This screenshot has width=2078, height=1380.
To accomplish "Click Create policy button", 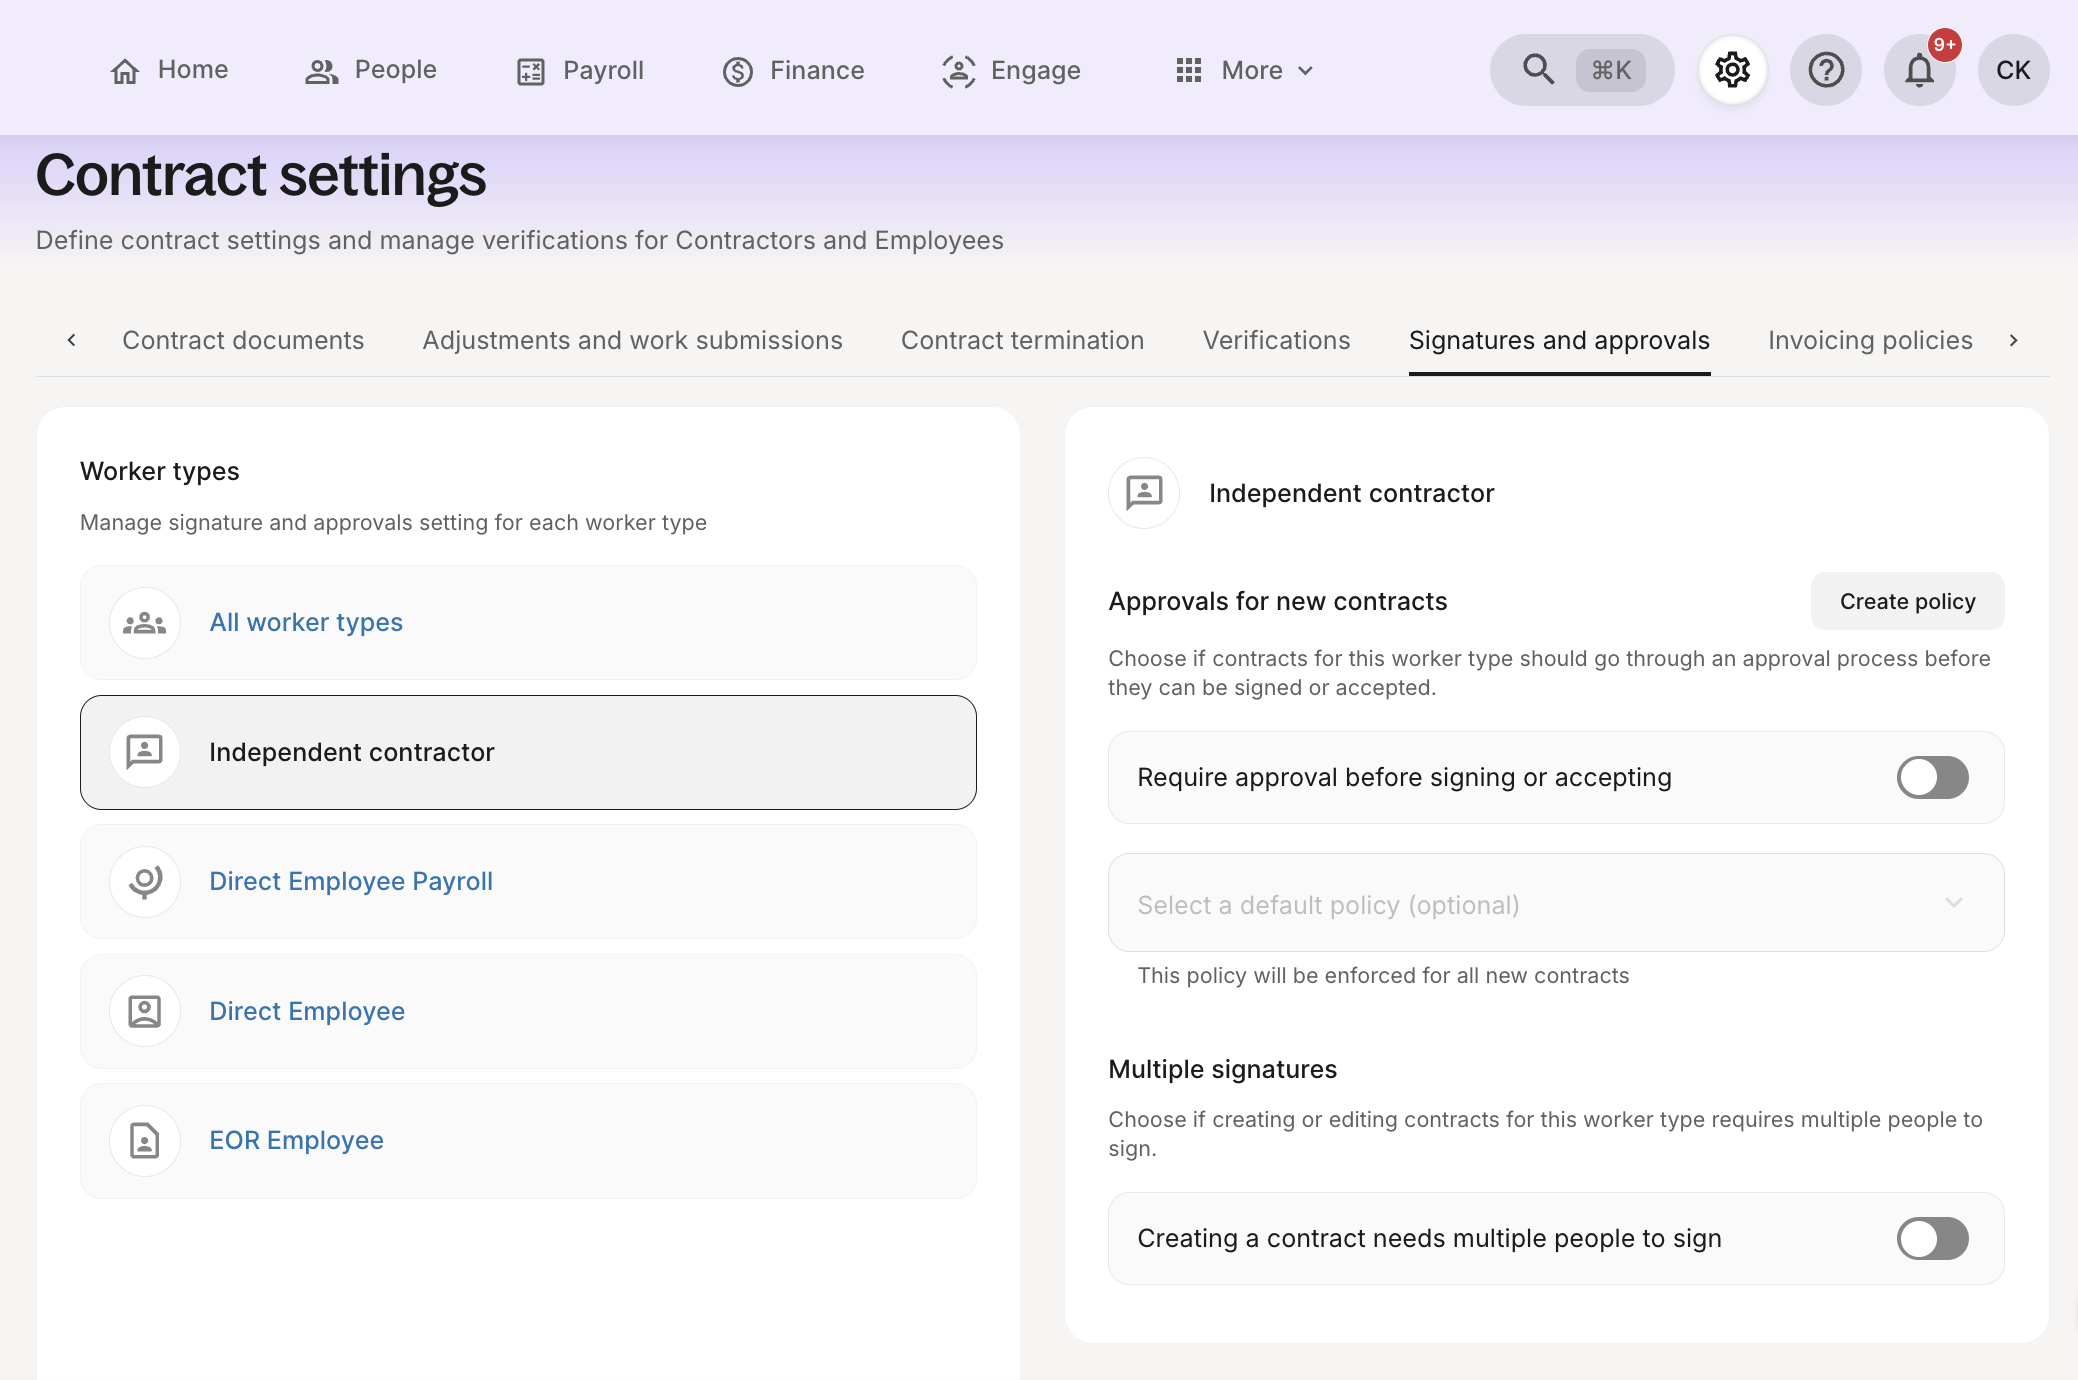I will click(1907, 601).
